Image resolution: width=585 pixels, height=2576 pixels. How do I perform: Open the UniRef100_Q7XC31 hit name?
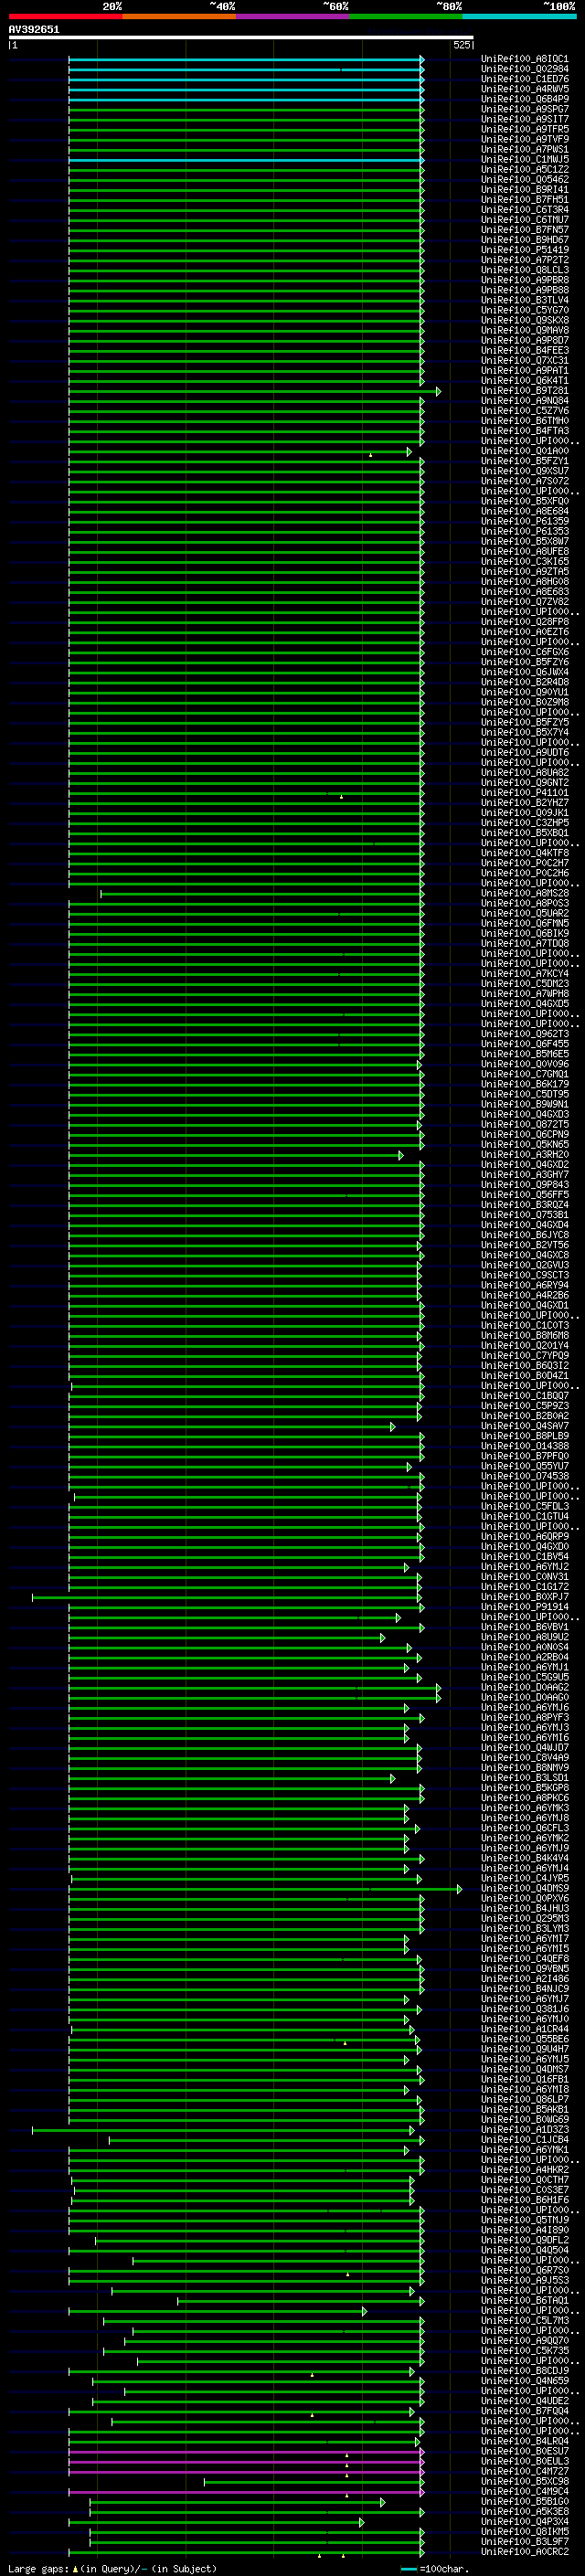[525, 360]
